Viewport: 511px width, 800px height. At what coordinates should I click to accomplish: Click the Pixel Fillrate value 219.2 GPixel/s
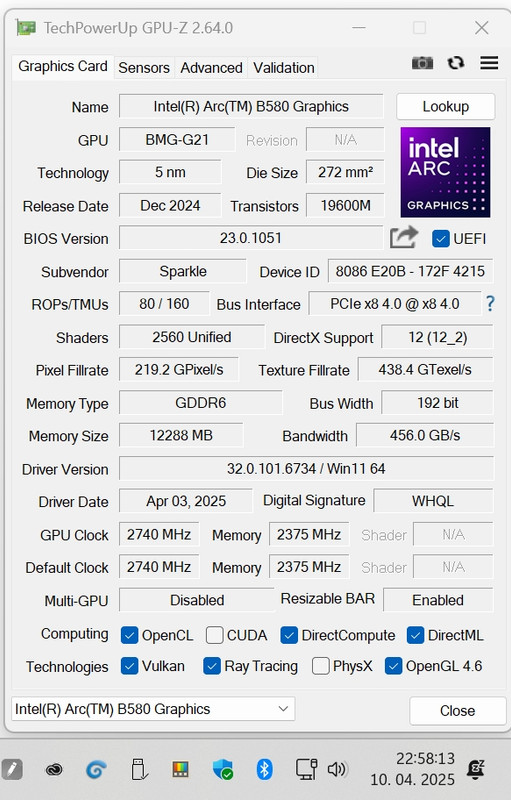pos(179,370)
